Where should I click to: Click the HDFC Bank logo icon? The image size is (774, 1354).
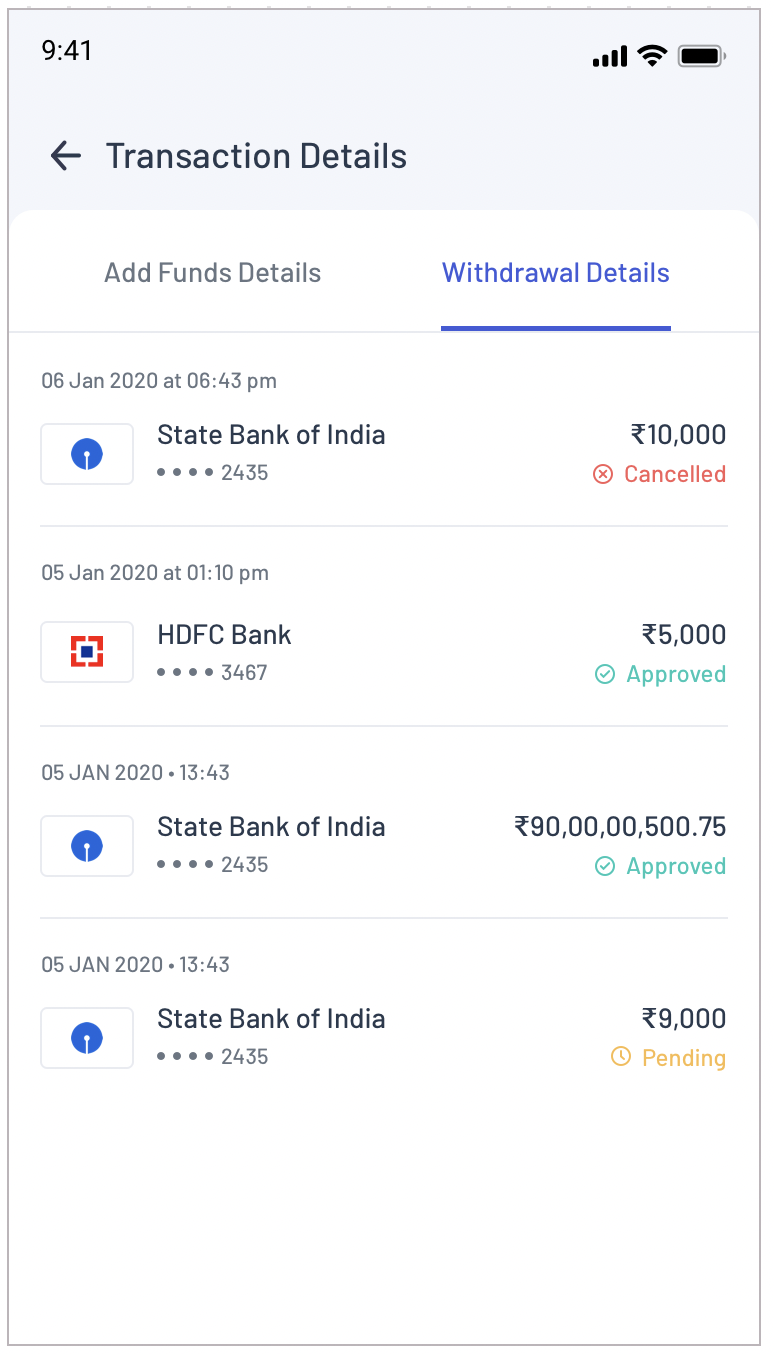(87, 652)
